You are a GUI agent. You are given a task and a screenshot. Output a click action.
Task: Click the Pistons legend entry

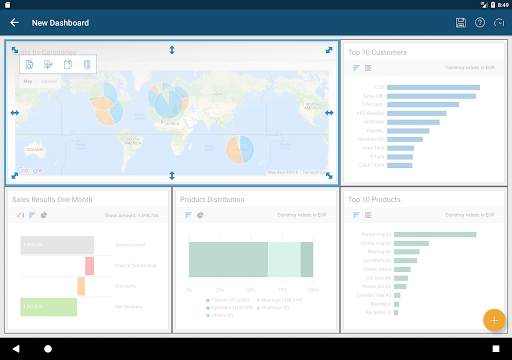228,300
